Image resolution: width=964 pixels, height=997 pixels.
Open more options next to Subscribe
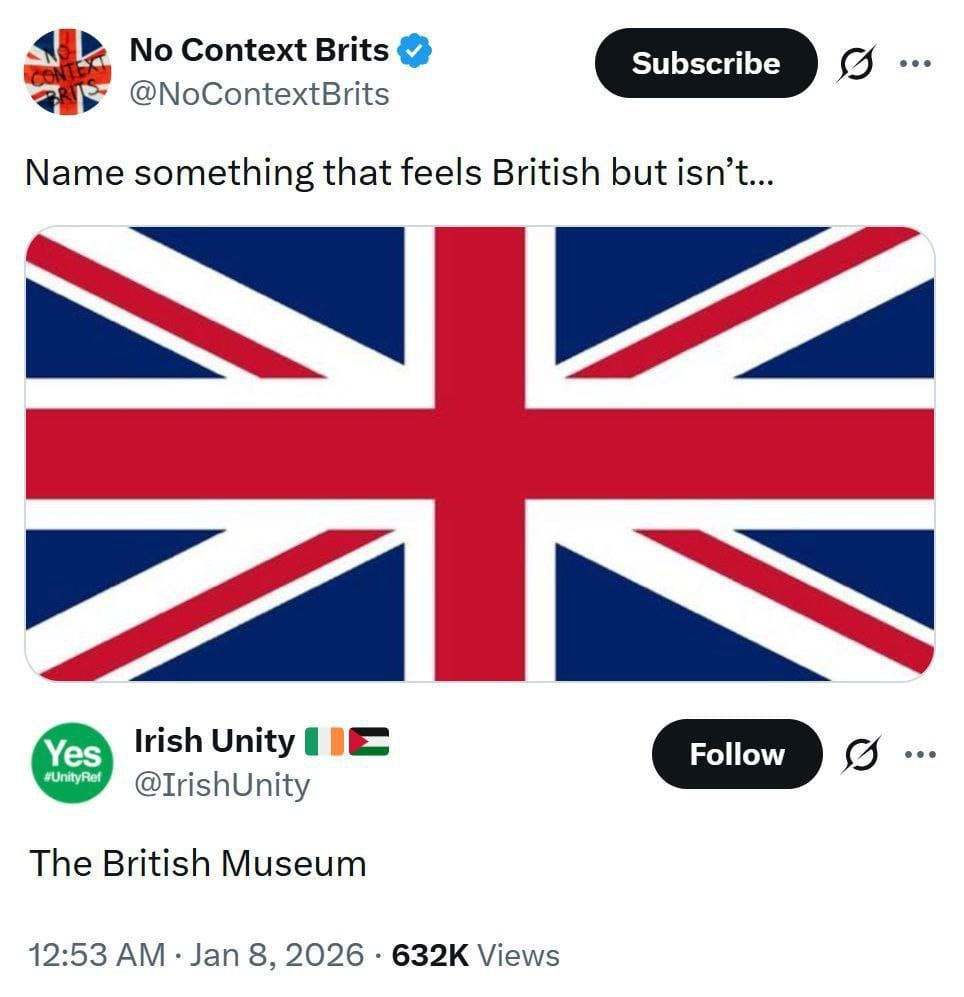pos(915,62)
